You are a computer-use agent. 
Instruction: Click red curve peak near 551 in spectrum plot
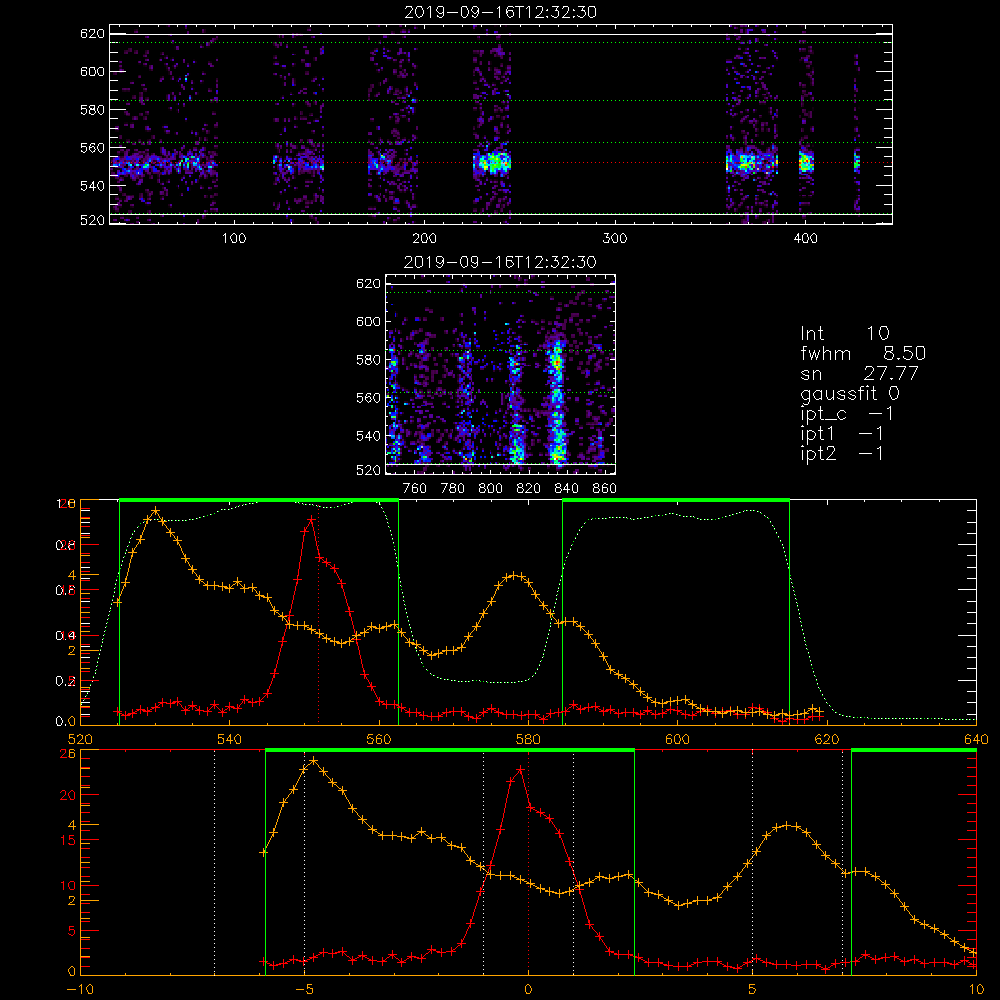(x=311, y=520)
